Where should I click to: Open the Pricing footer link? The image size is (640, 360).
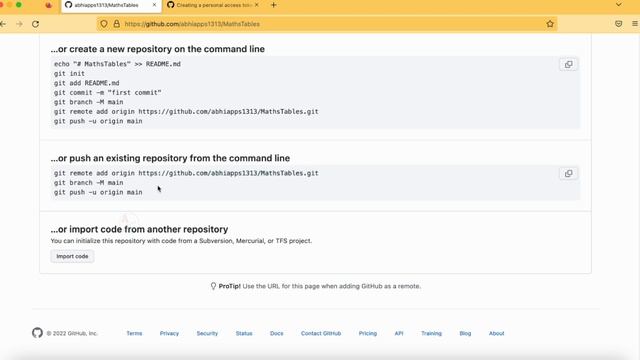(x=368, y=333)
